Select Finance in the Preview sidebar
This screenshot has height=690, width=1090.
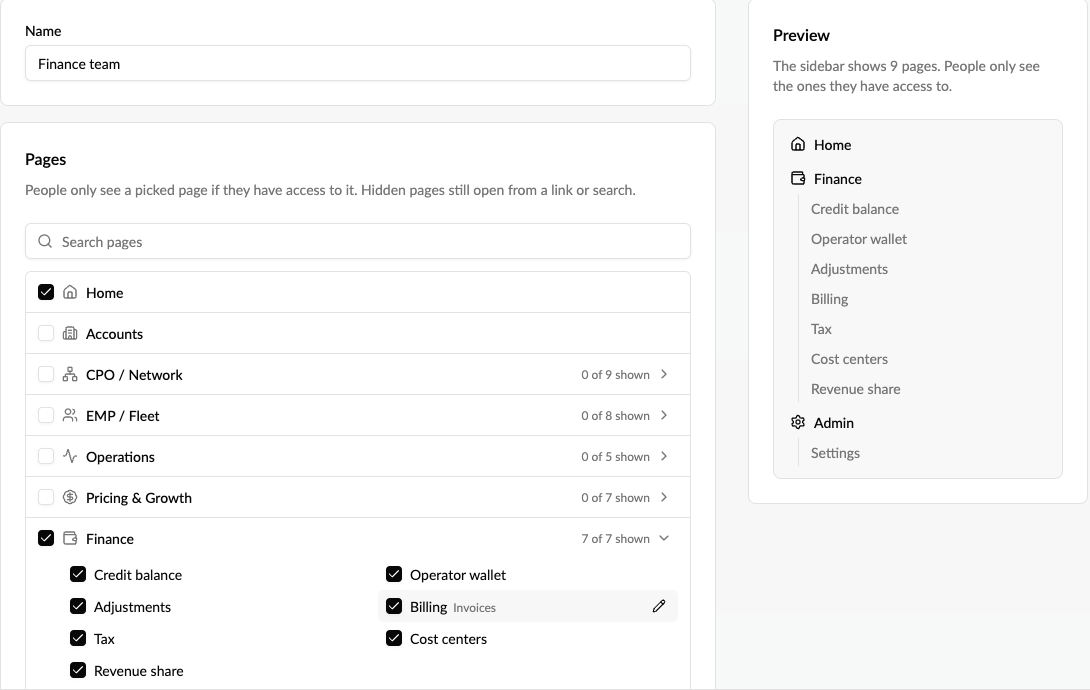[838, 179]
